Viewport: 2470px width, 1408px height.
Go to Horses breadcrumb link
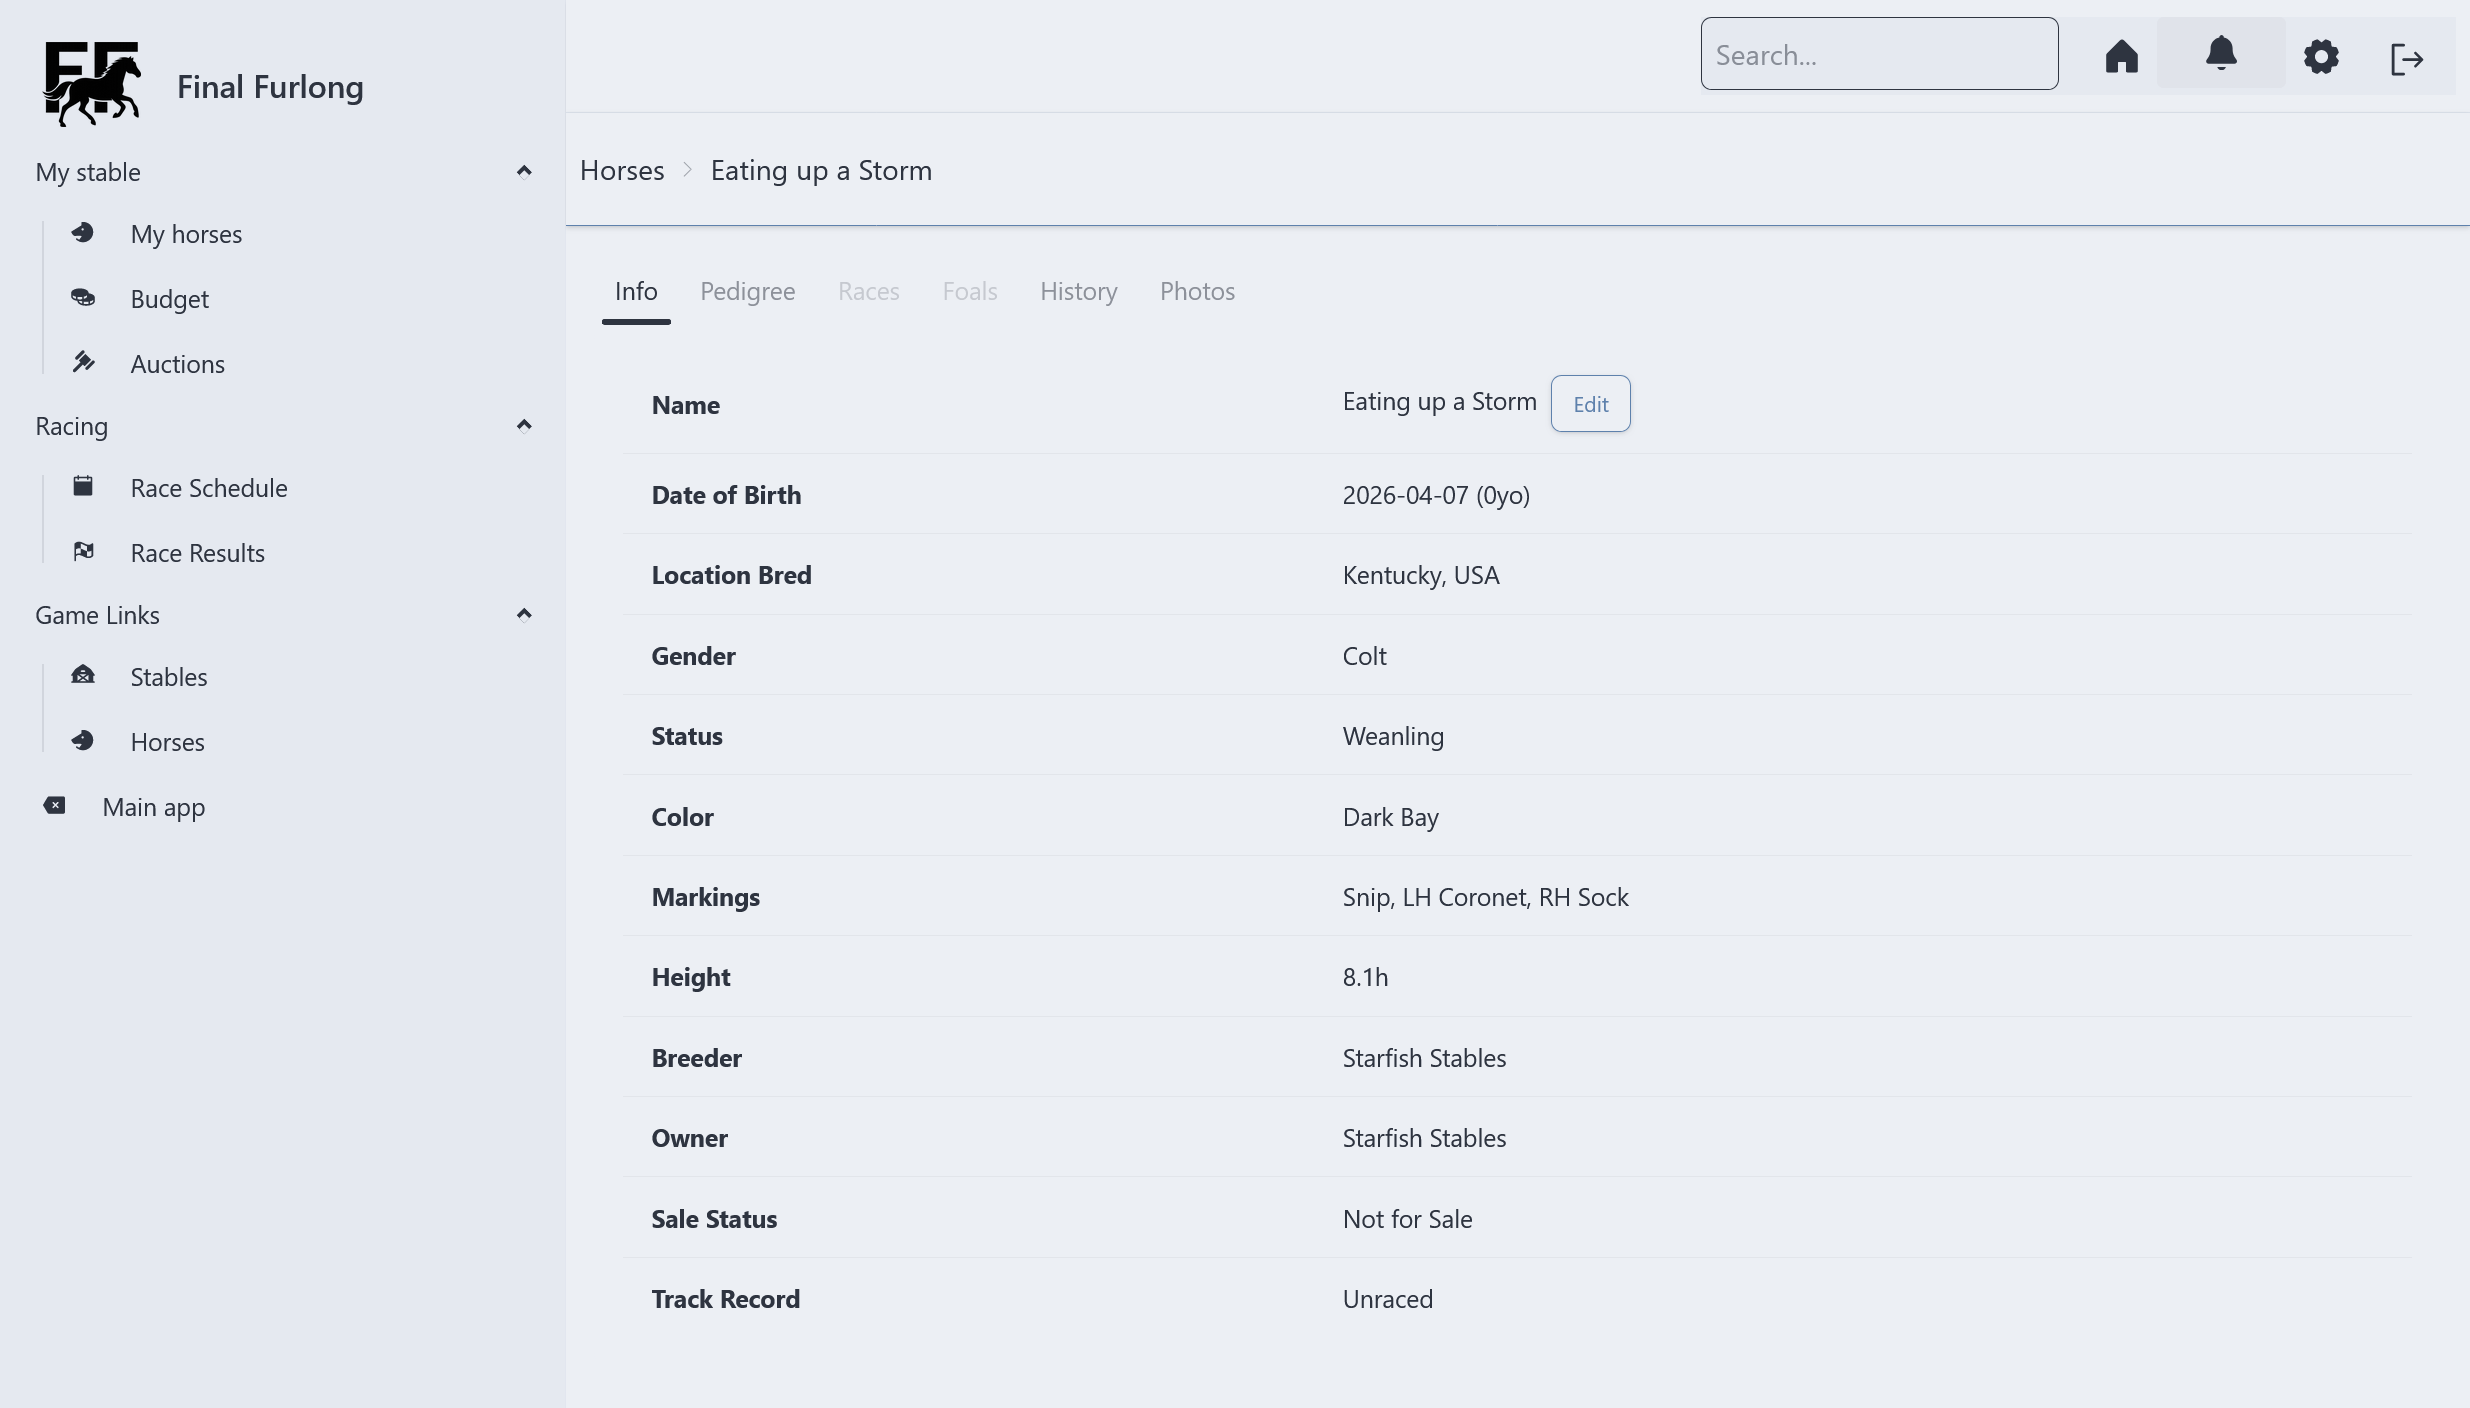[622, 171]
